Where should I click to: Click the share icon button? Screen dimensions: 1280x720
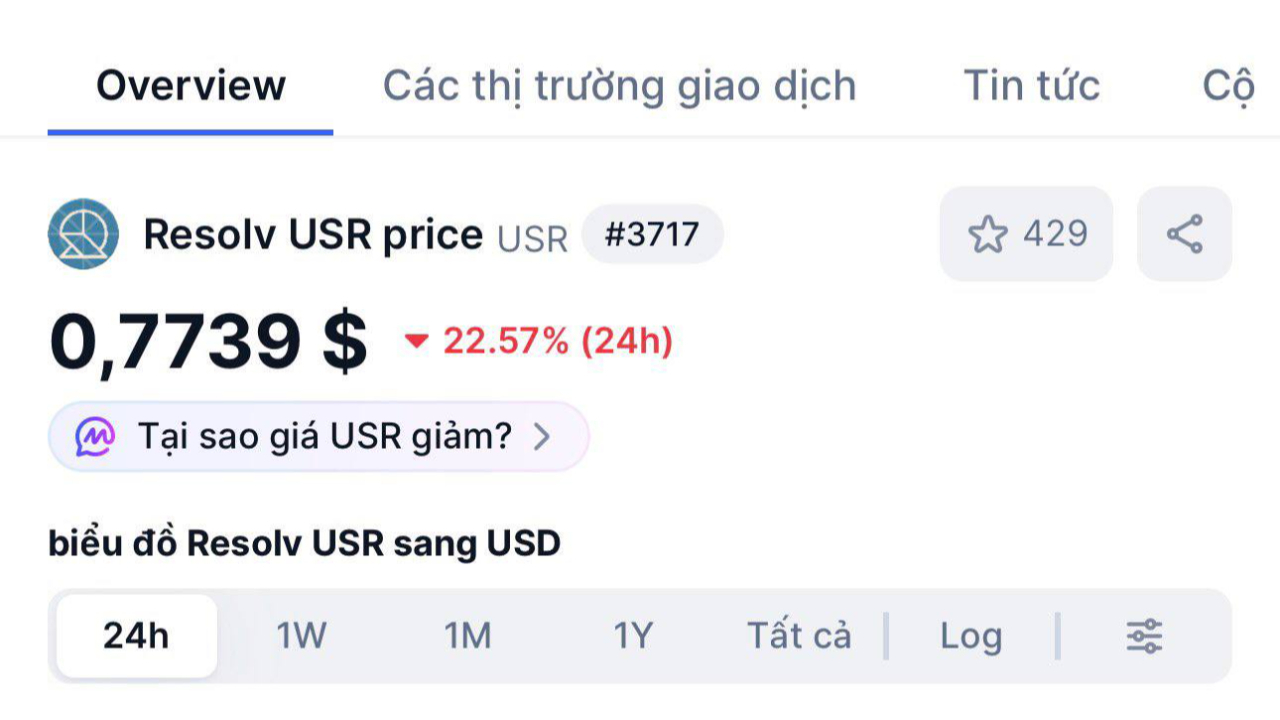1184,234
